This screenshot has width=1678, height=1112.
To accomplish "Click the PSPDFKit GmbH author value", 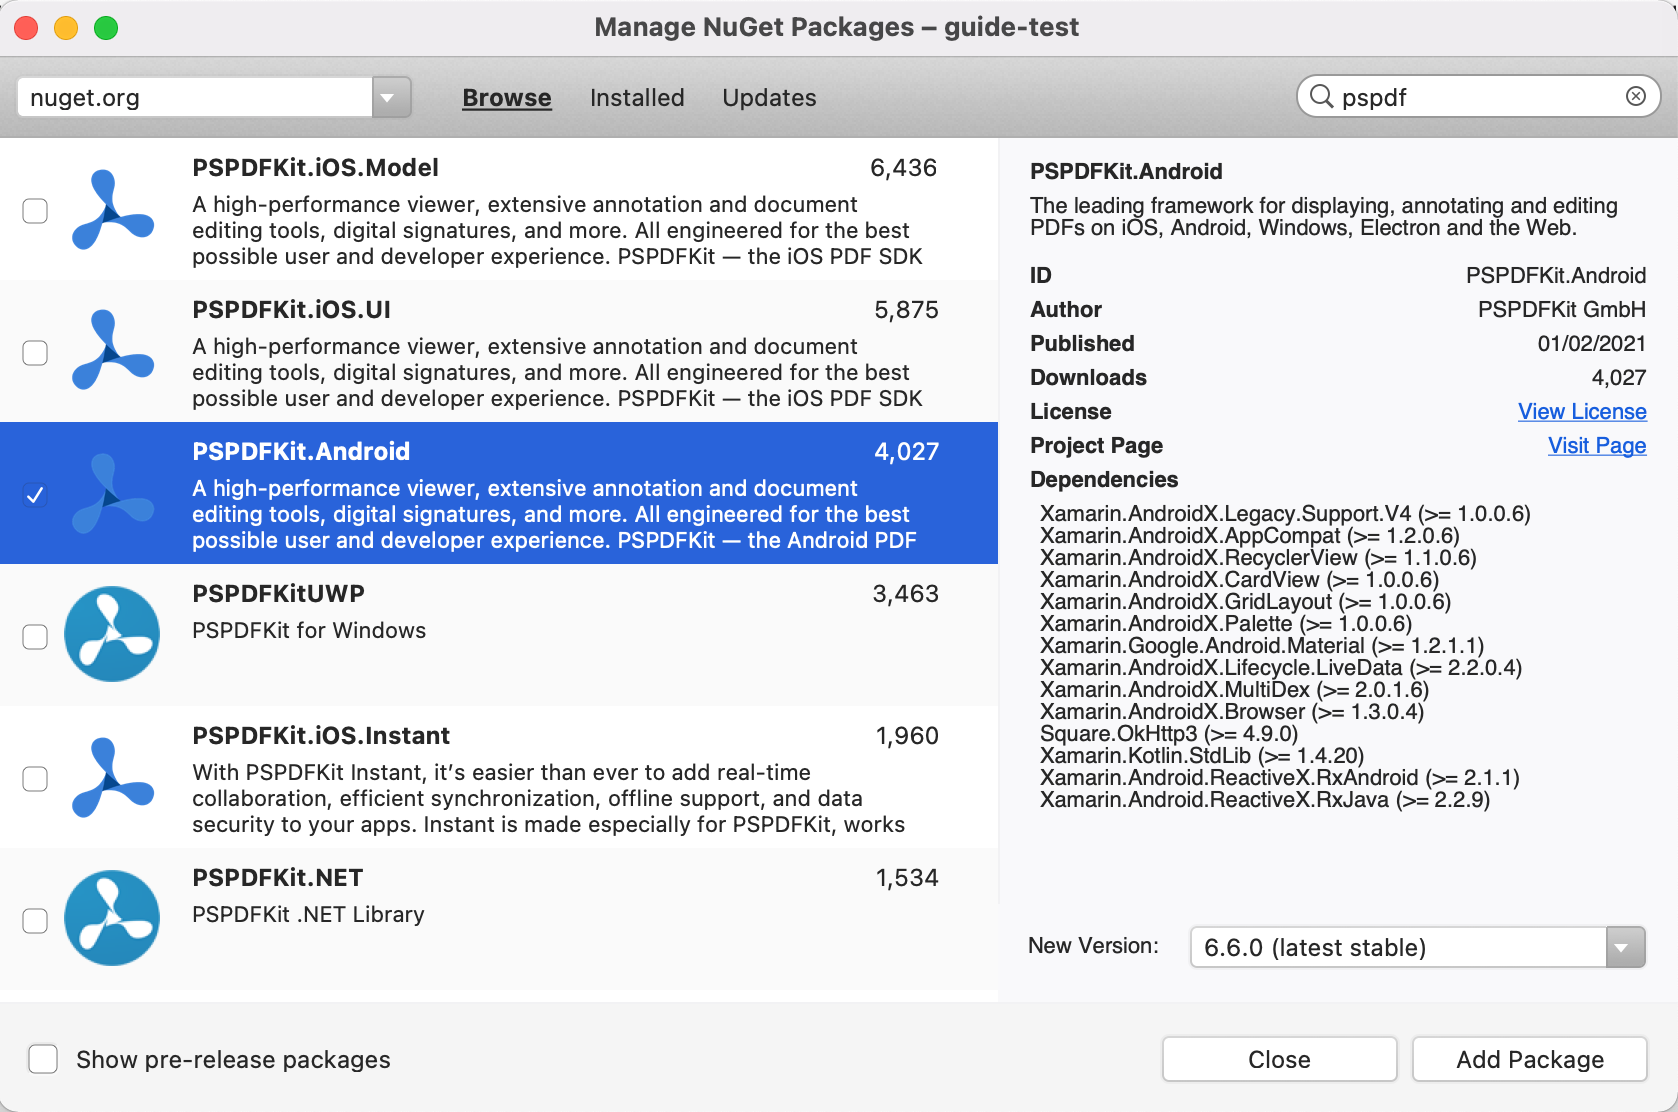I will (1562, 310).
